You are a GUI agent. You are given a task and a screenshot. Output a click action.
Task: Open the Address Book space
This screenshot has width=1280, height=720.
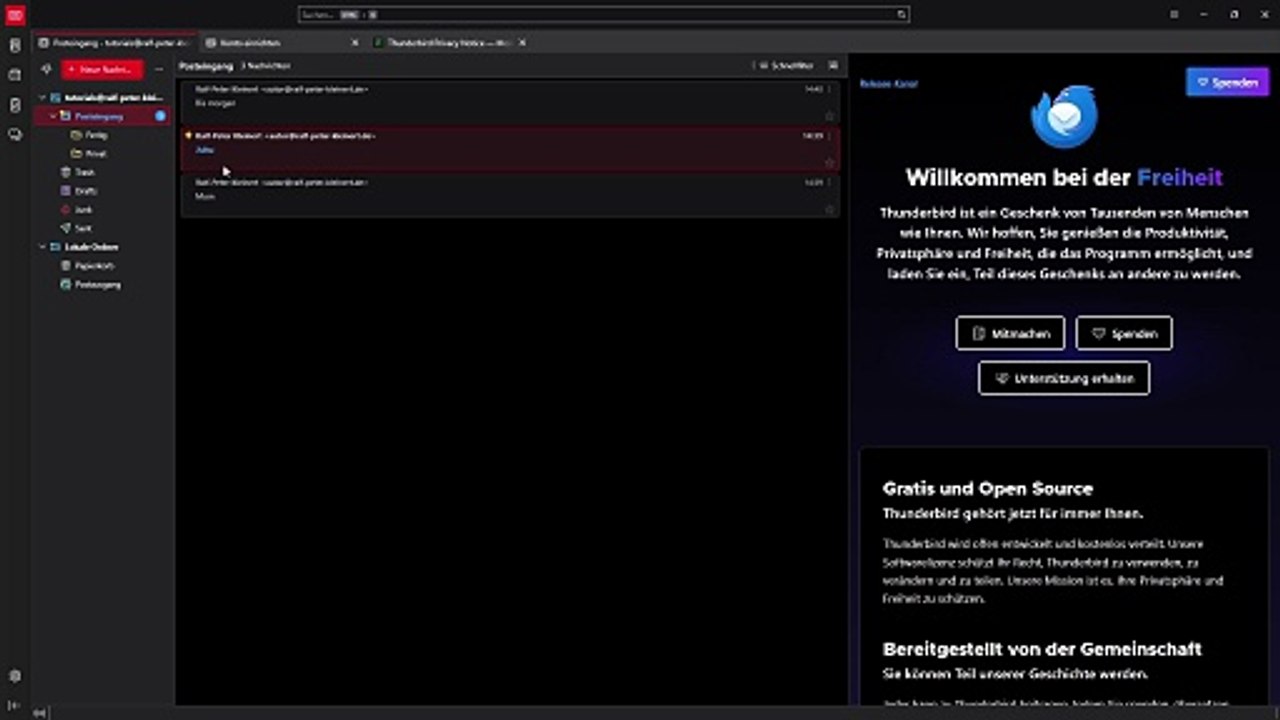pyautogui.click(x=15, y=45)
